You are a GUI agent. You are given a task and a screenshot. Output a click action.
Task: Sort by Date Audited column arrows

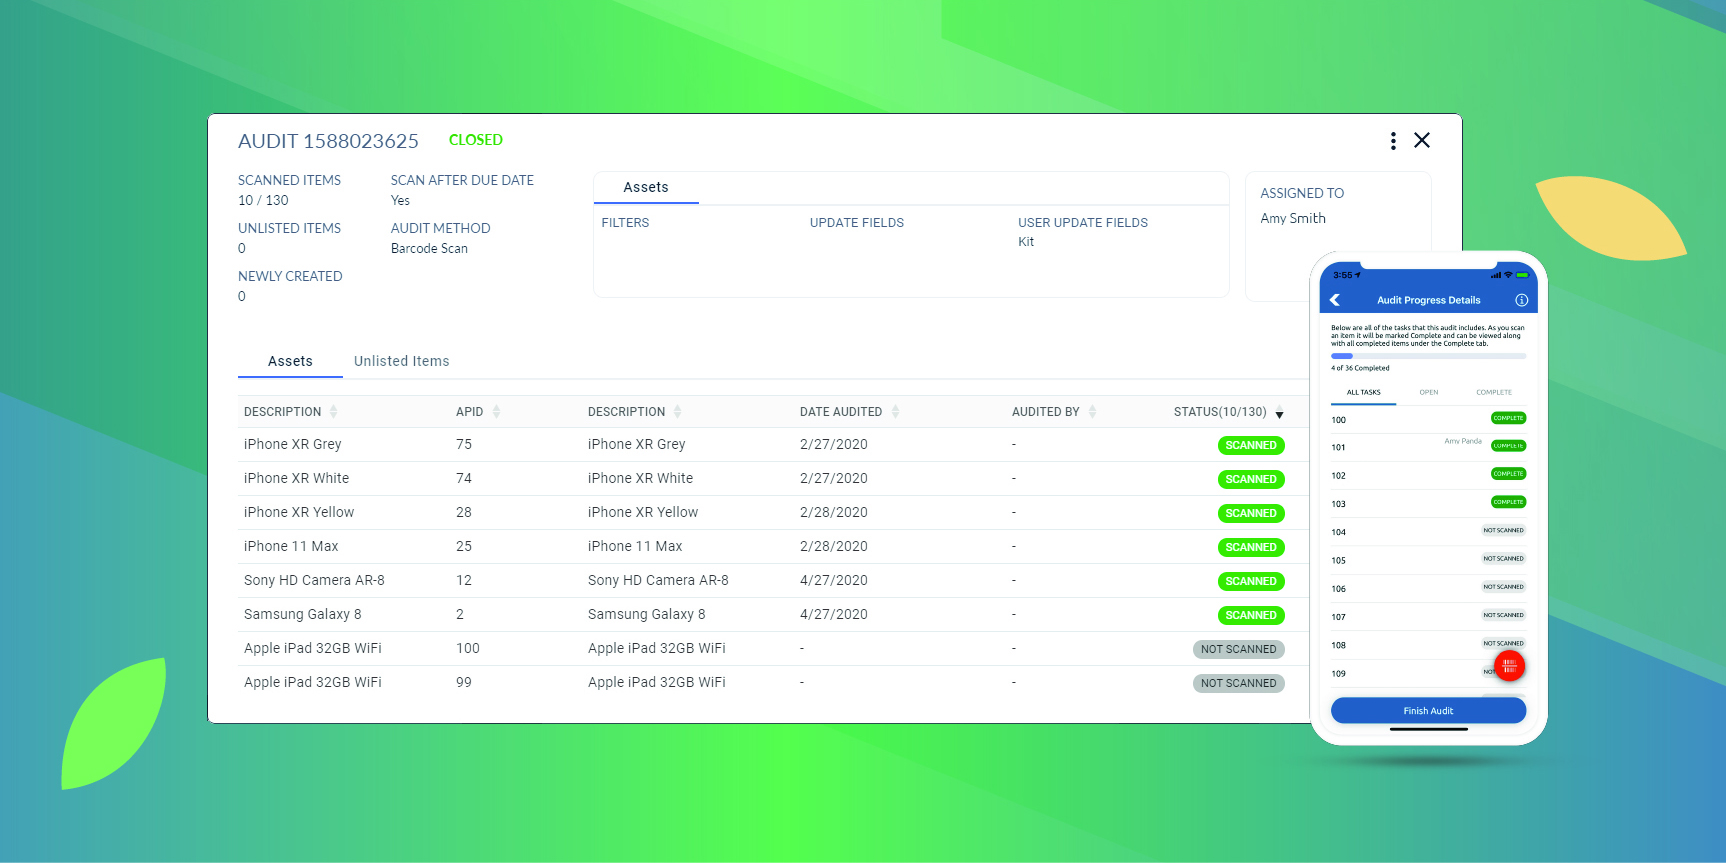[x=895, y=412]
